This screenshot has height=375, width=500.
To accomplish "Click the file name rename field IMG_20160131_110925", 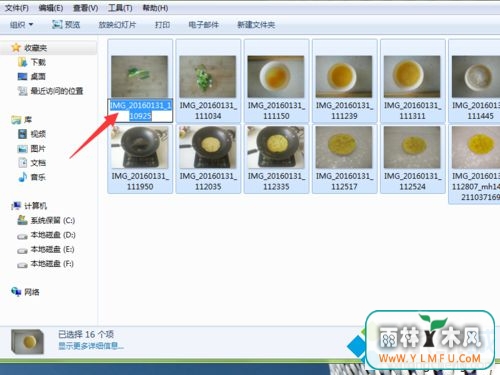I will click(x=140, y=111).
